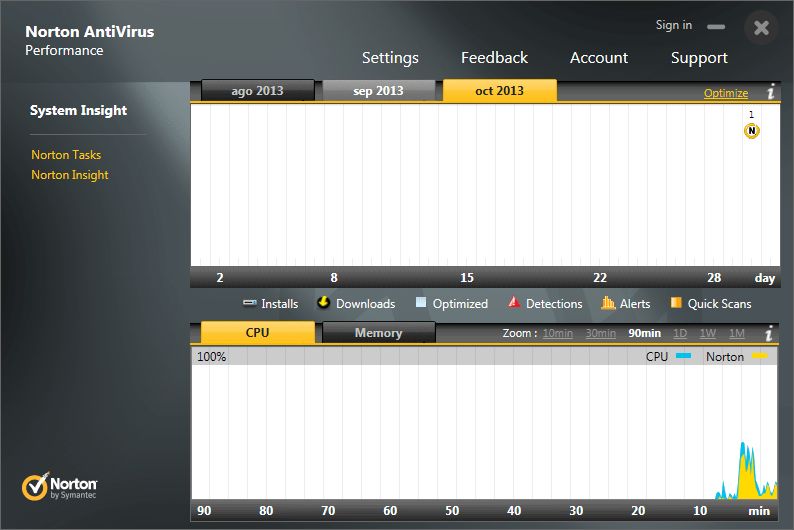Switch to ago 2013 month tab

click(x=257, y=91)
